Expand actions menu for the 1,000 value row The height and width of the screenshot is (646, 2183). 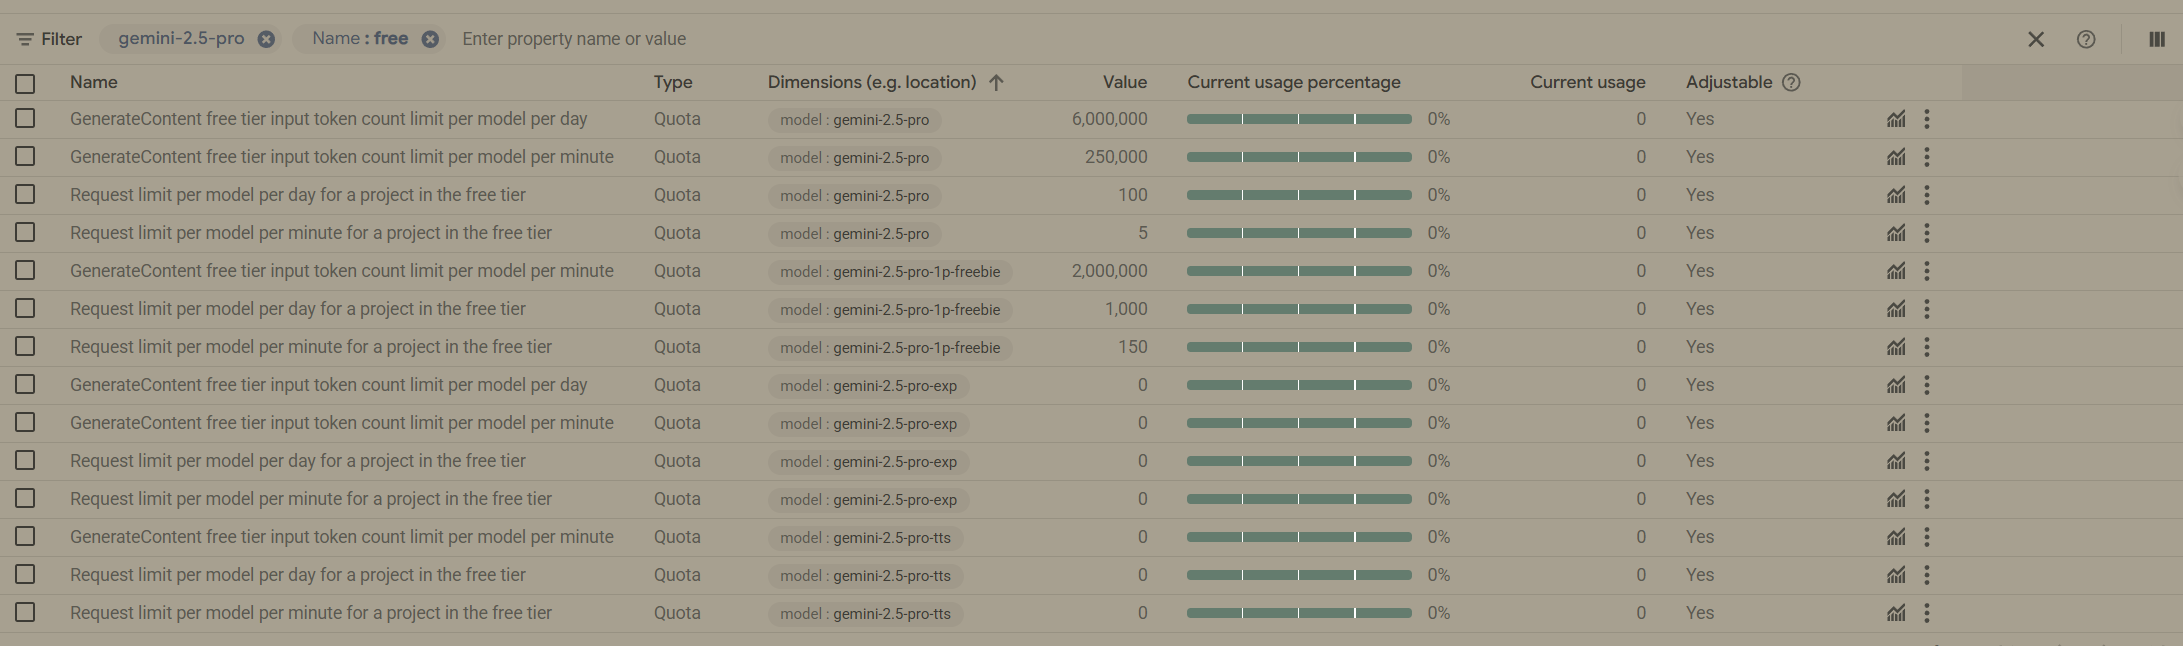(x=1927, y=309)
